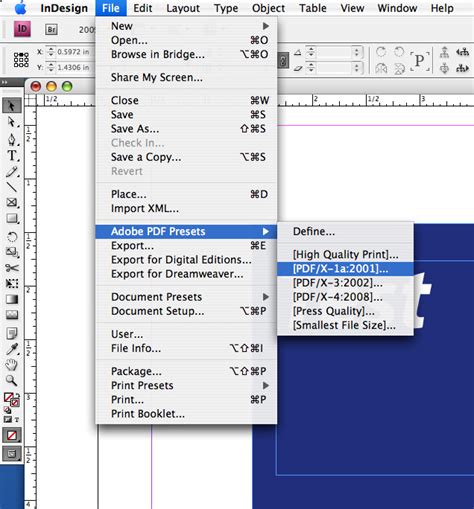Open the Layout menu
Screen dimensions: 474x509
tap(183, 8)
